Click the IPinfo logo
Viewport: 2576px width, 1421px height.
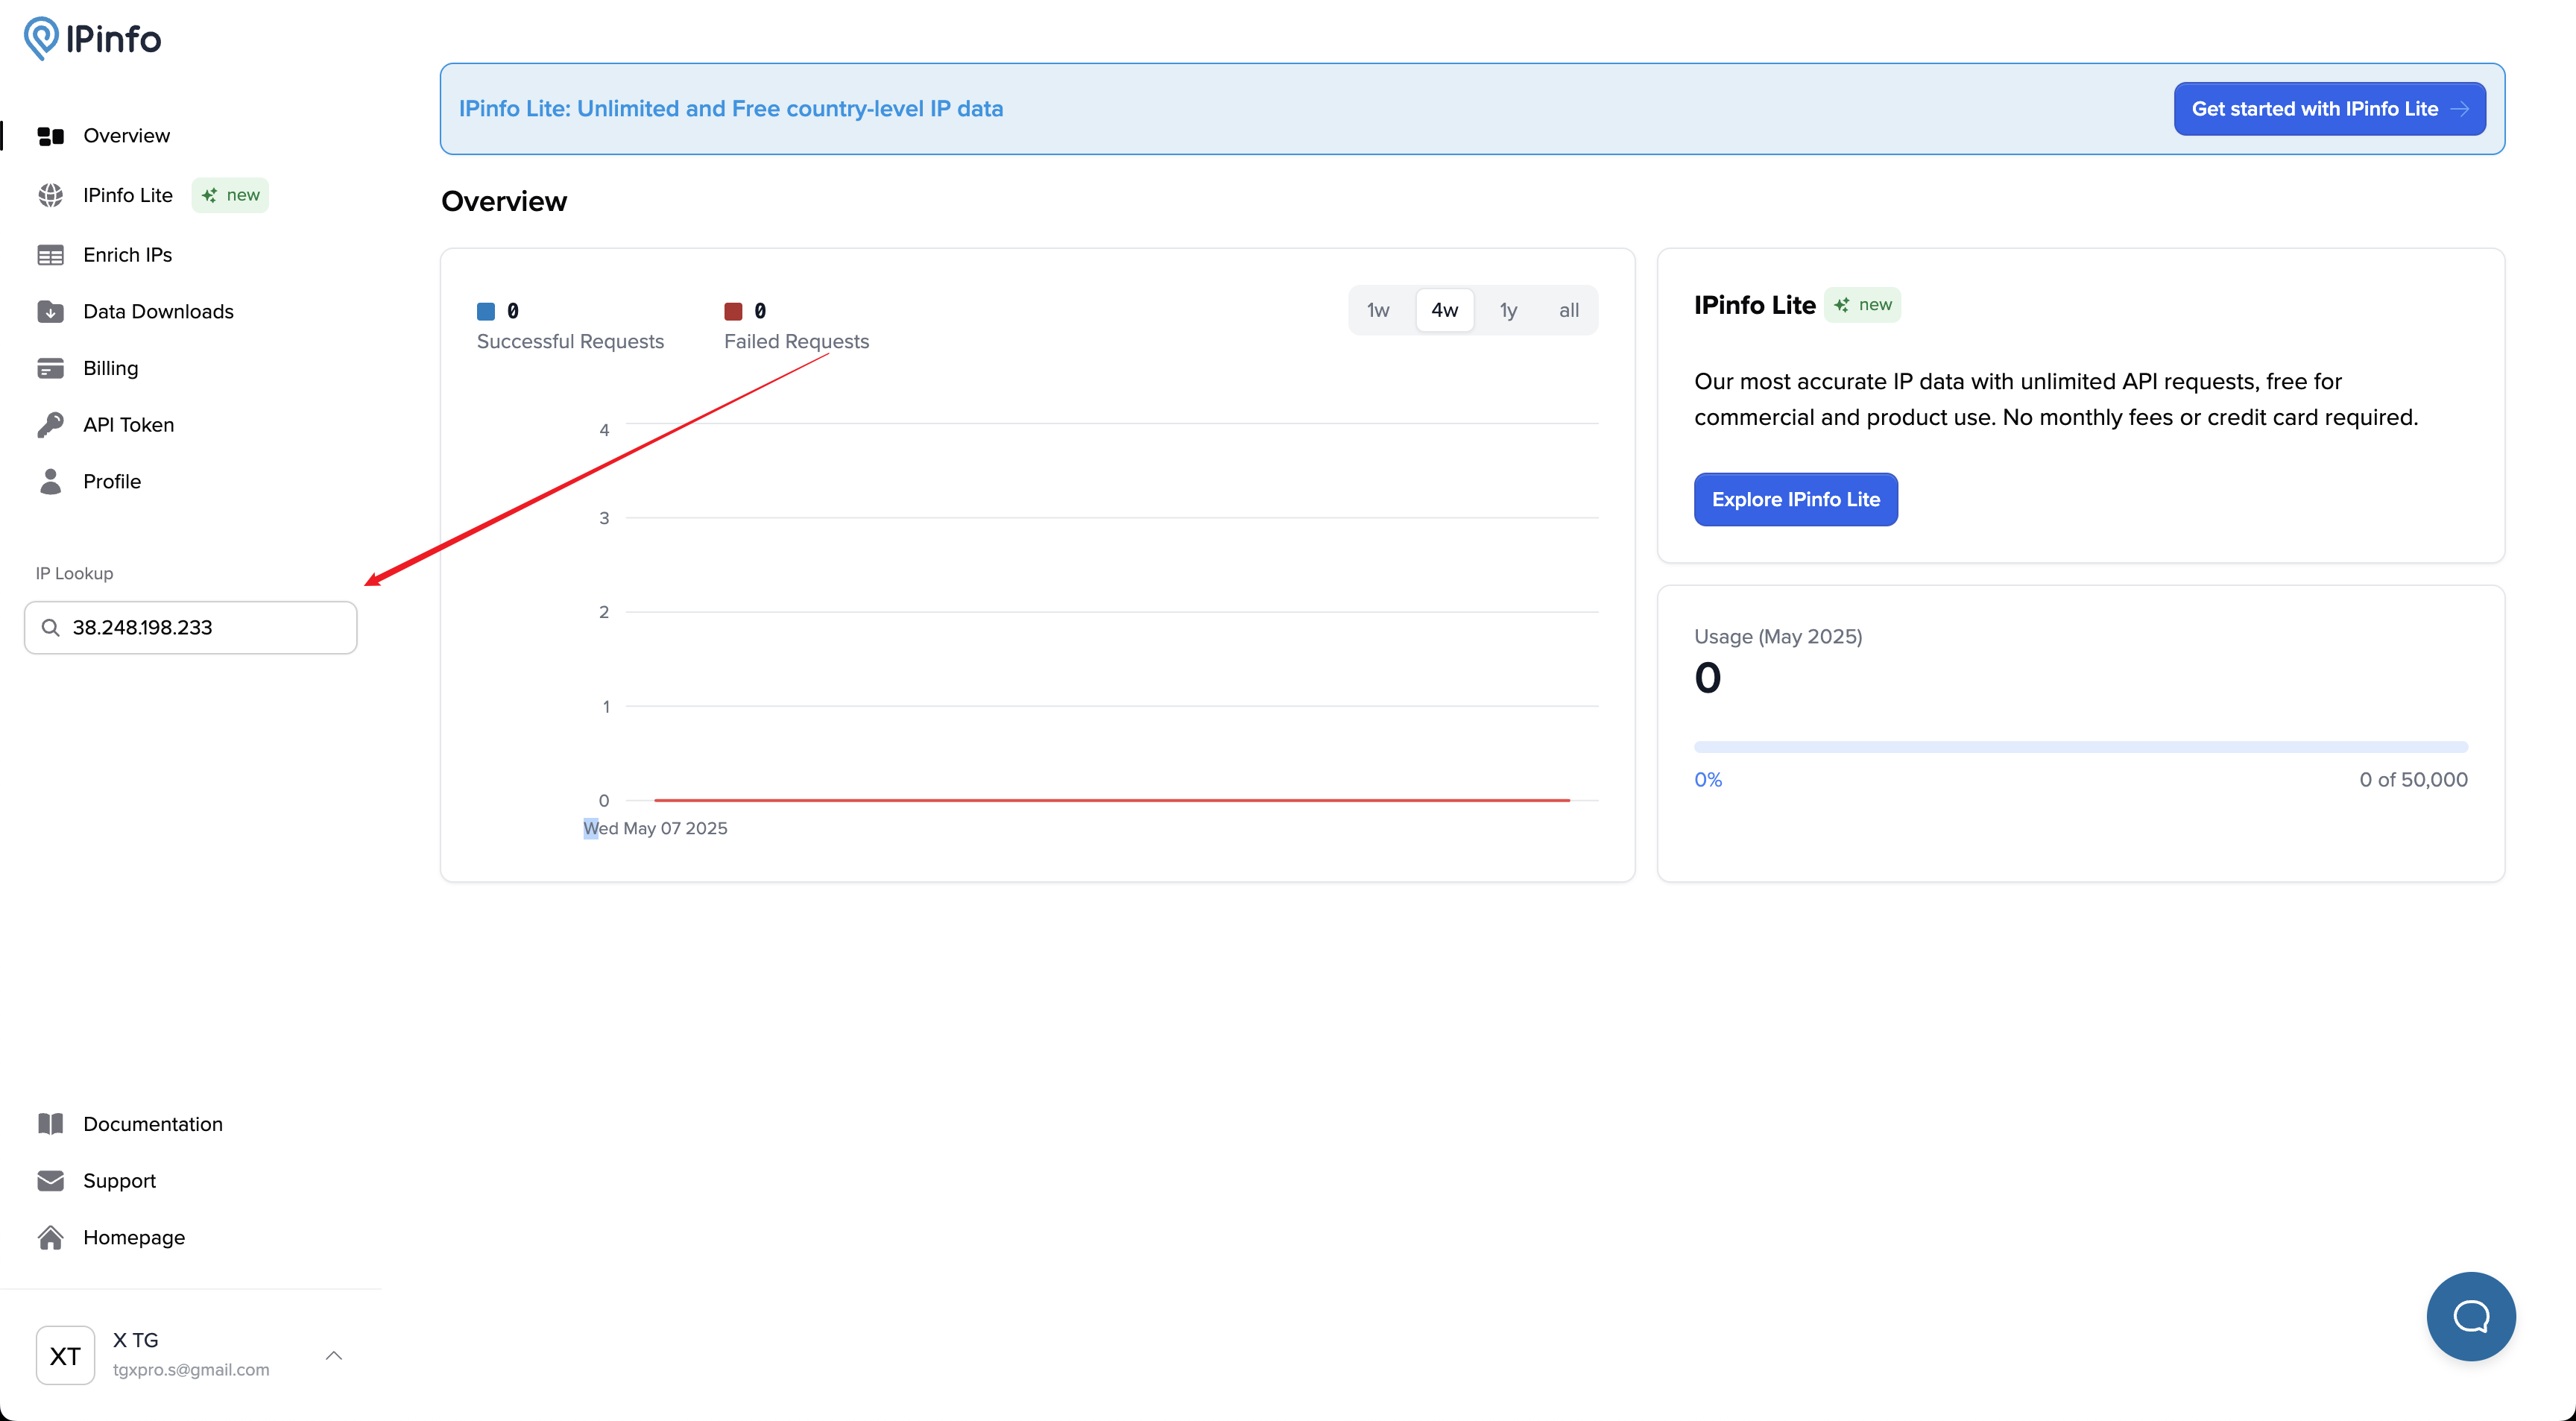click(92, 39)
